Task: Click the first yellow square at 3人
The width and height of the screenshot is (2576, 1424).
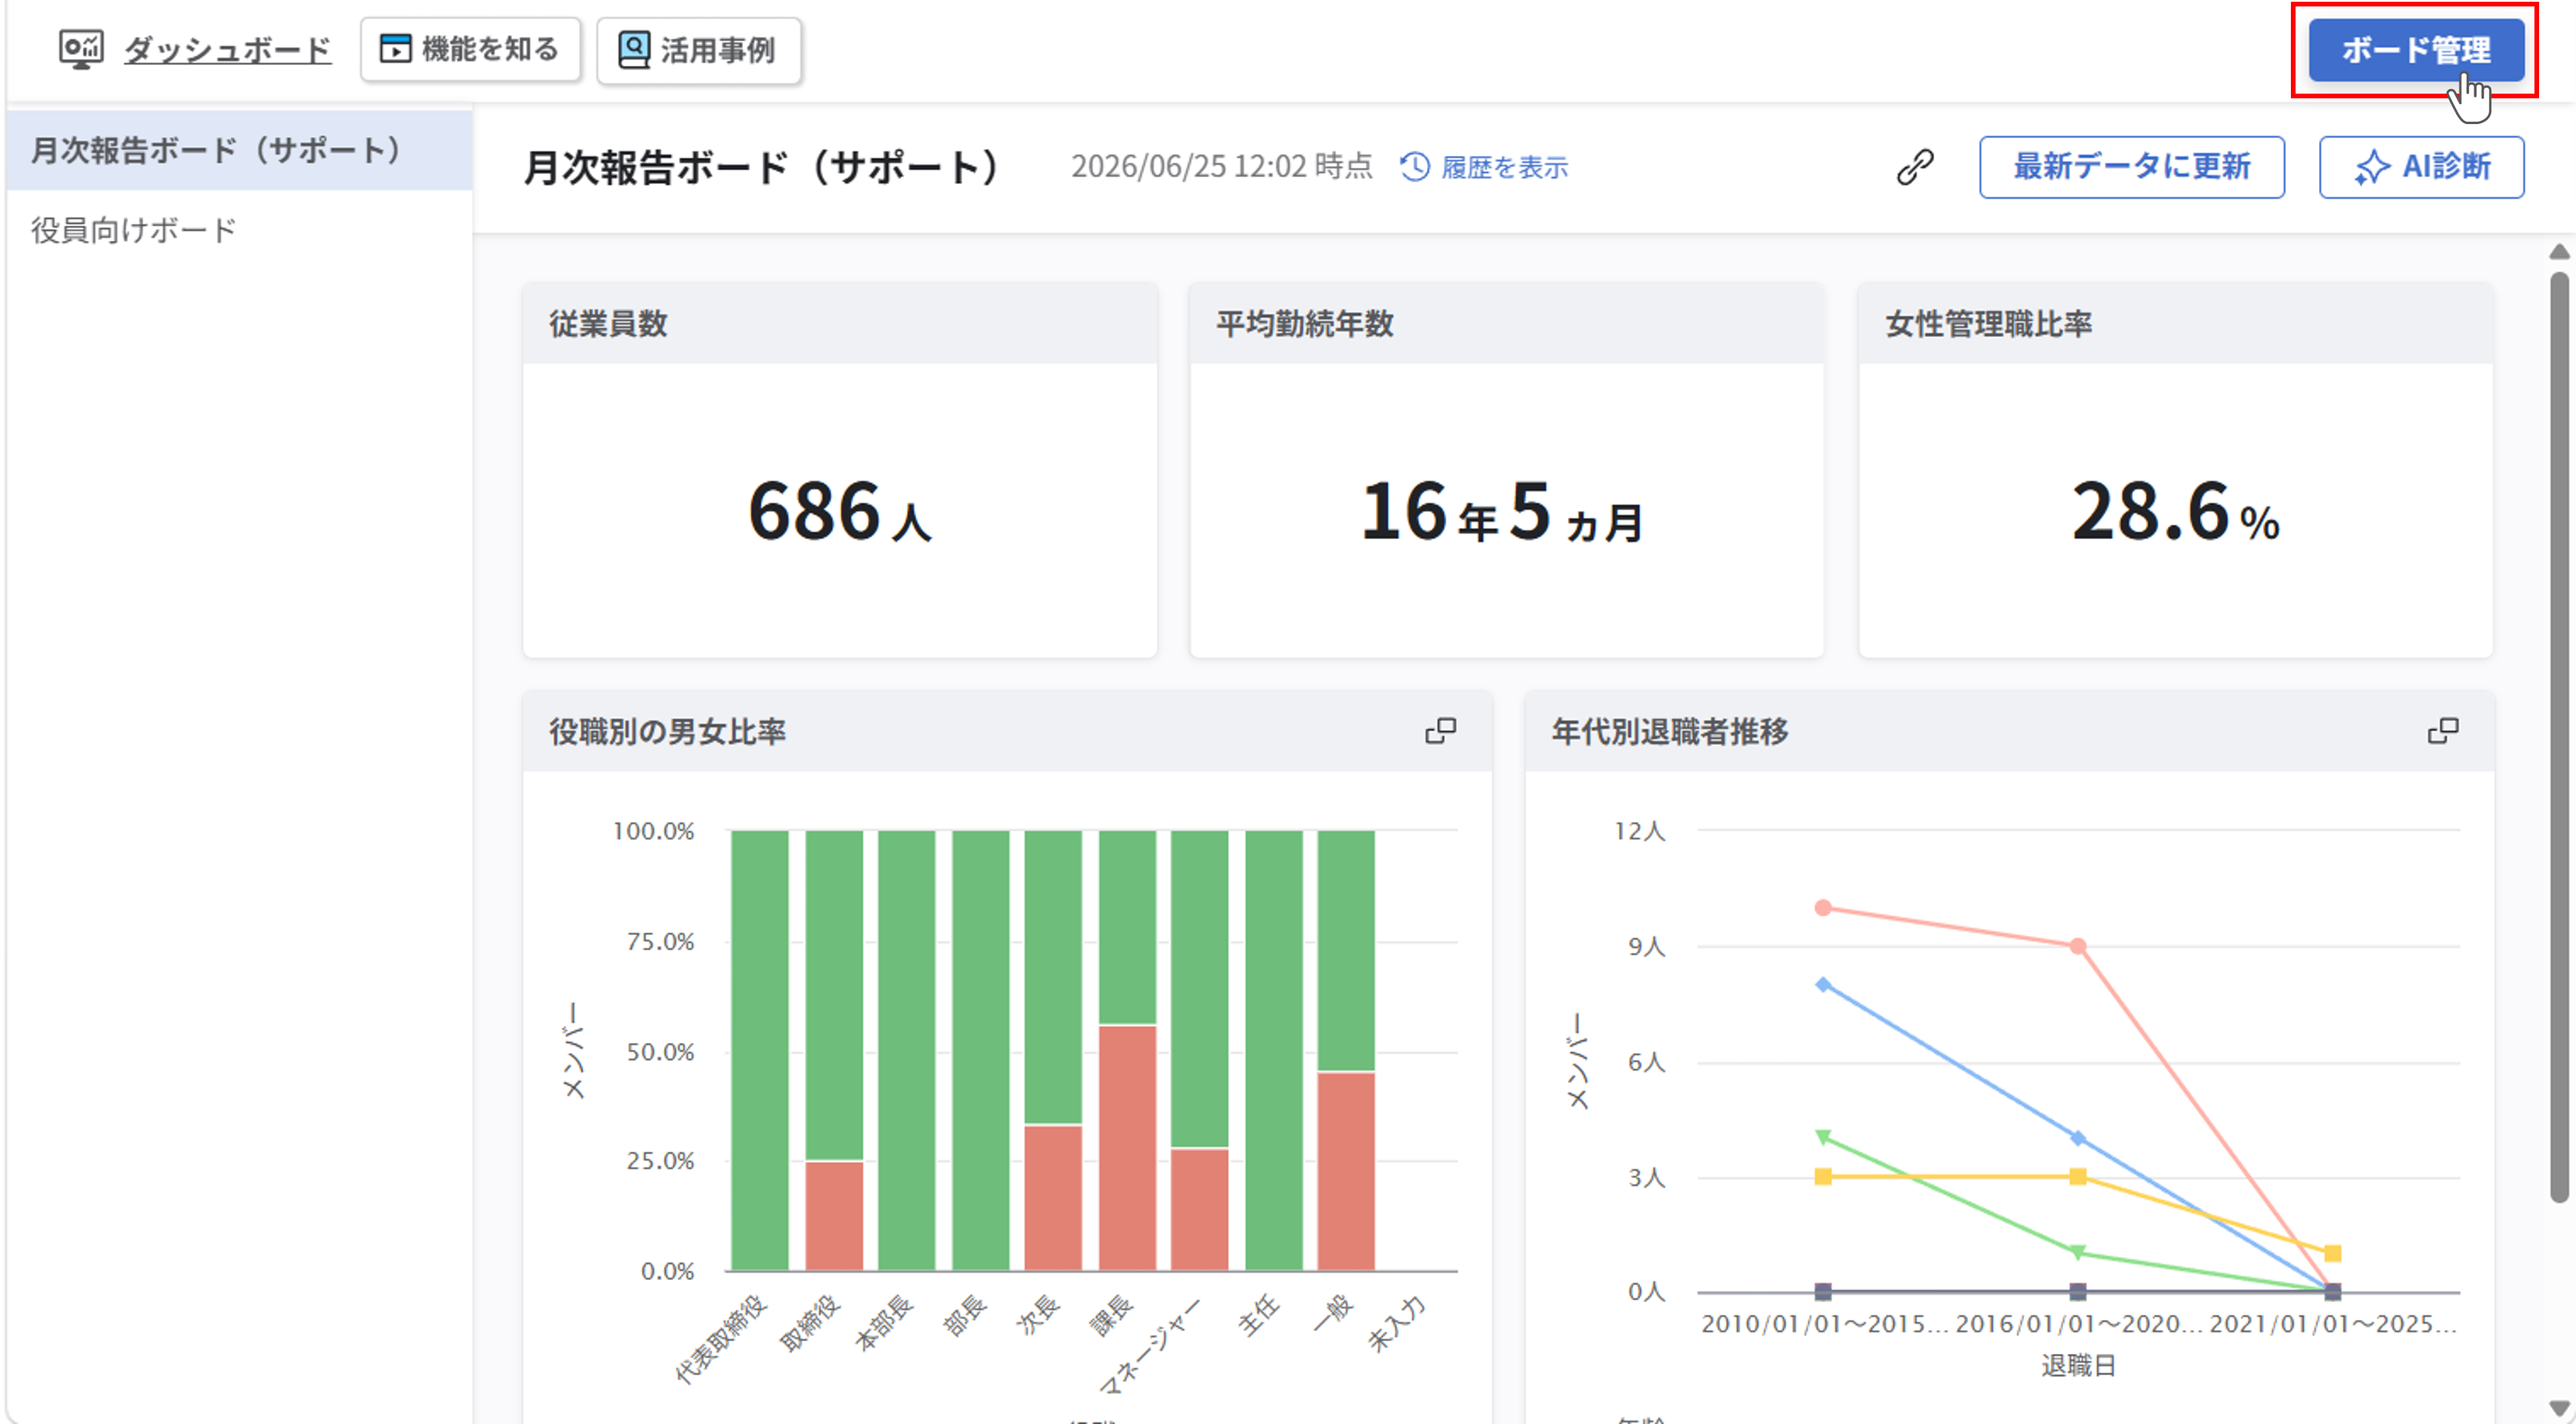Action: (x=1822, y=1176)
